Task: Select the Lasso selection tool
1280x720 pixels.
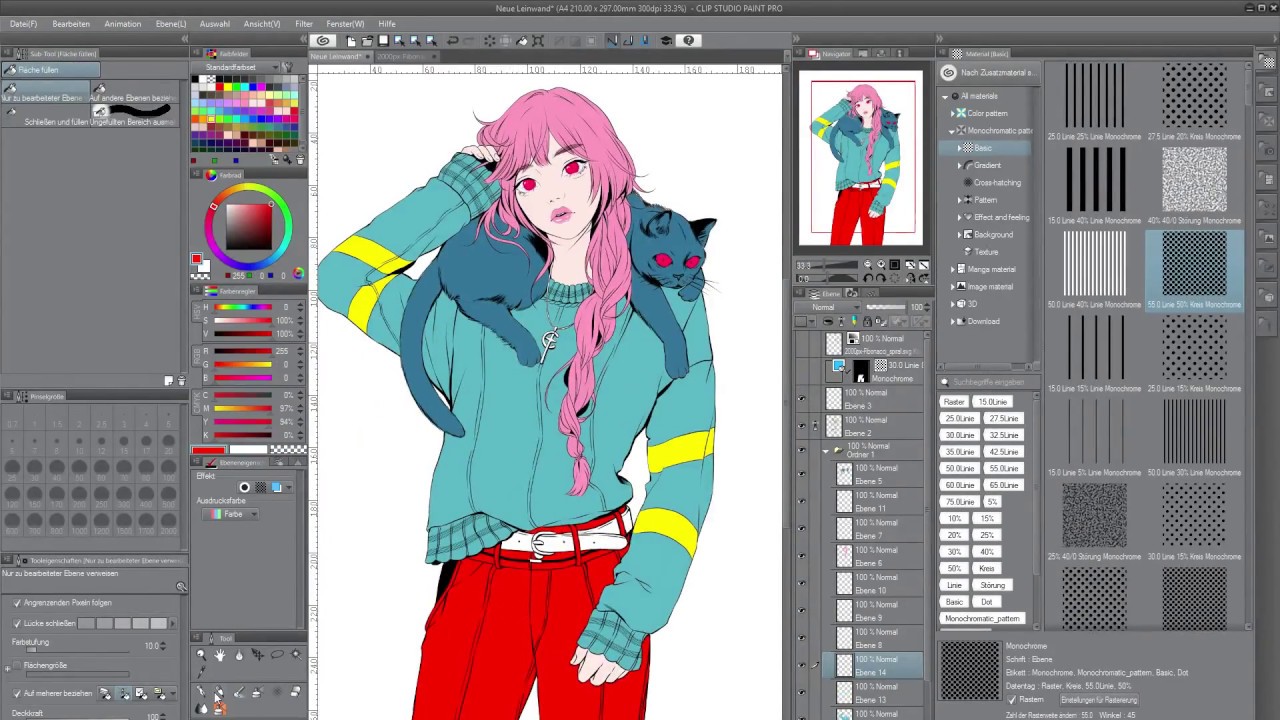Action: [x=277, y=655]
